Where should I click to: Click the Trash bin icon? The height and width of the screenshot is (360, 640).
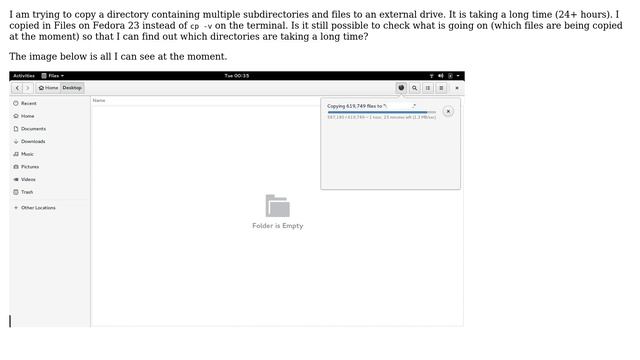[x=16, y=192]
